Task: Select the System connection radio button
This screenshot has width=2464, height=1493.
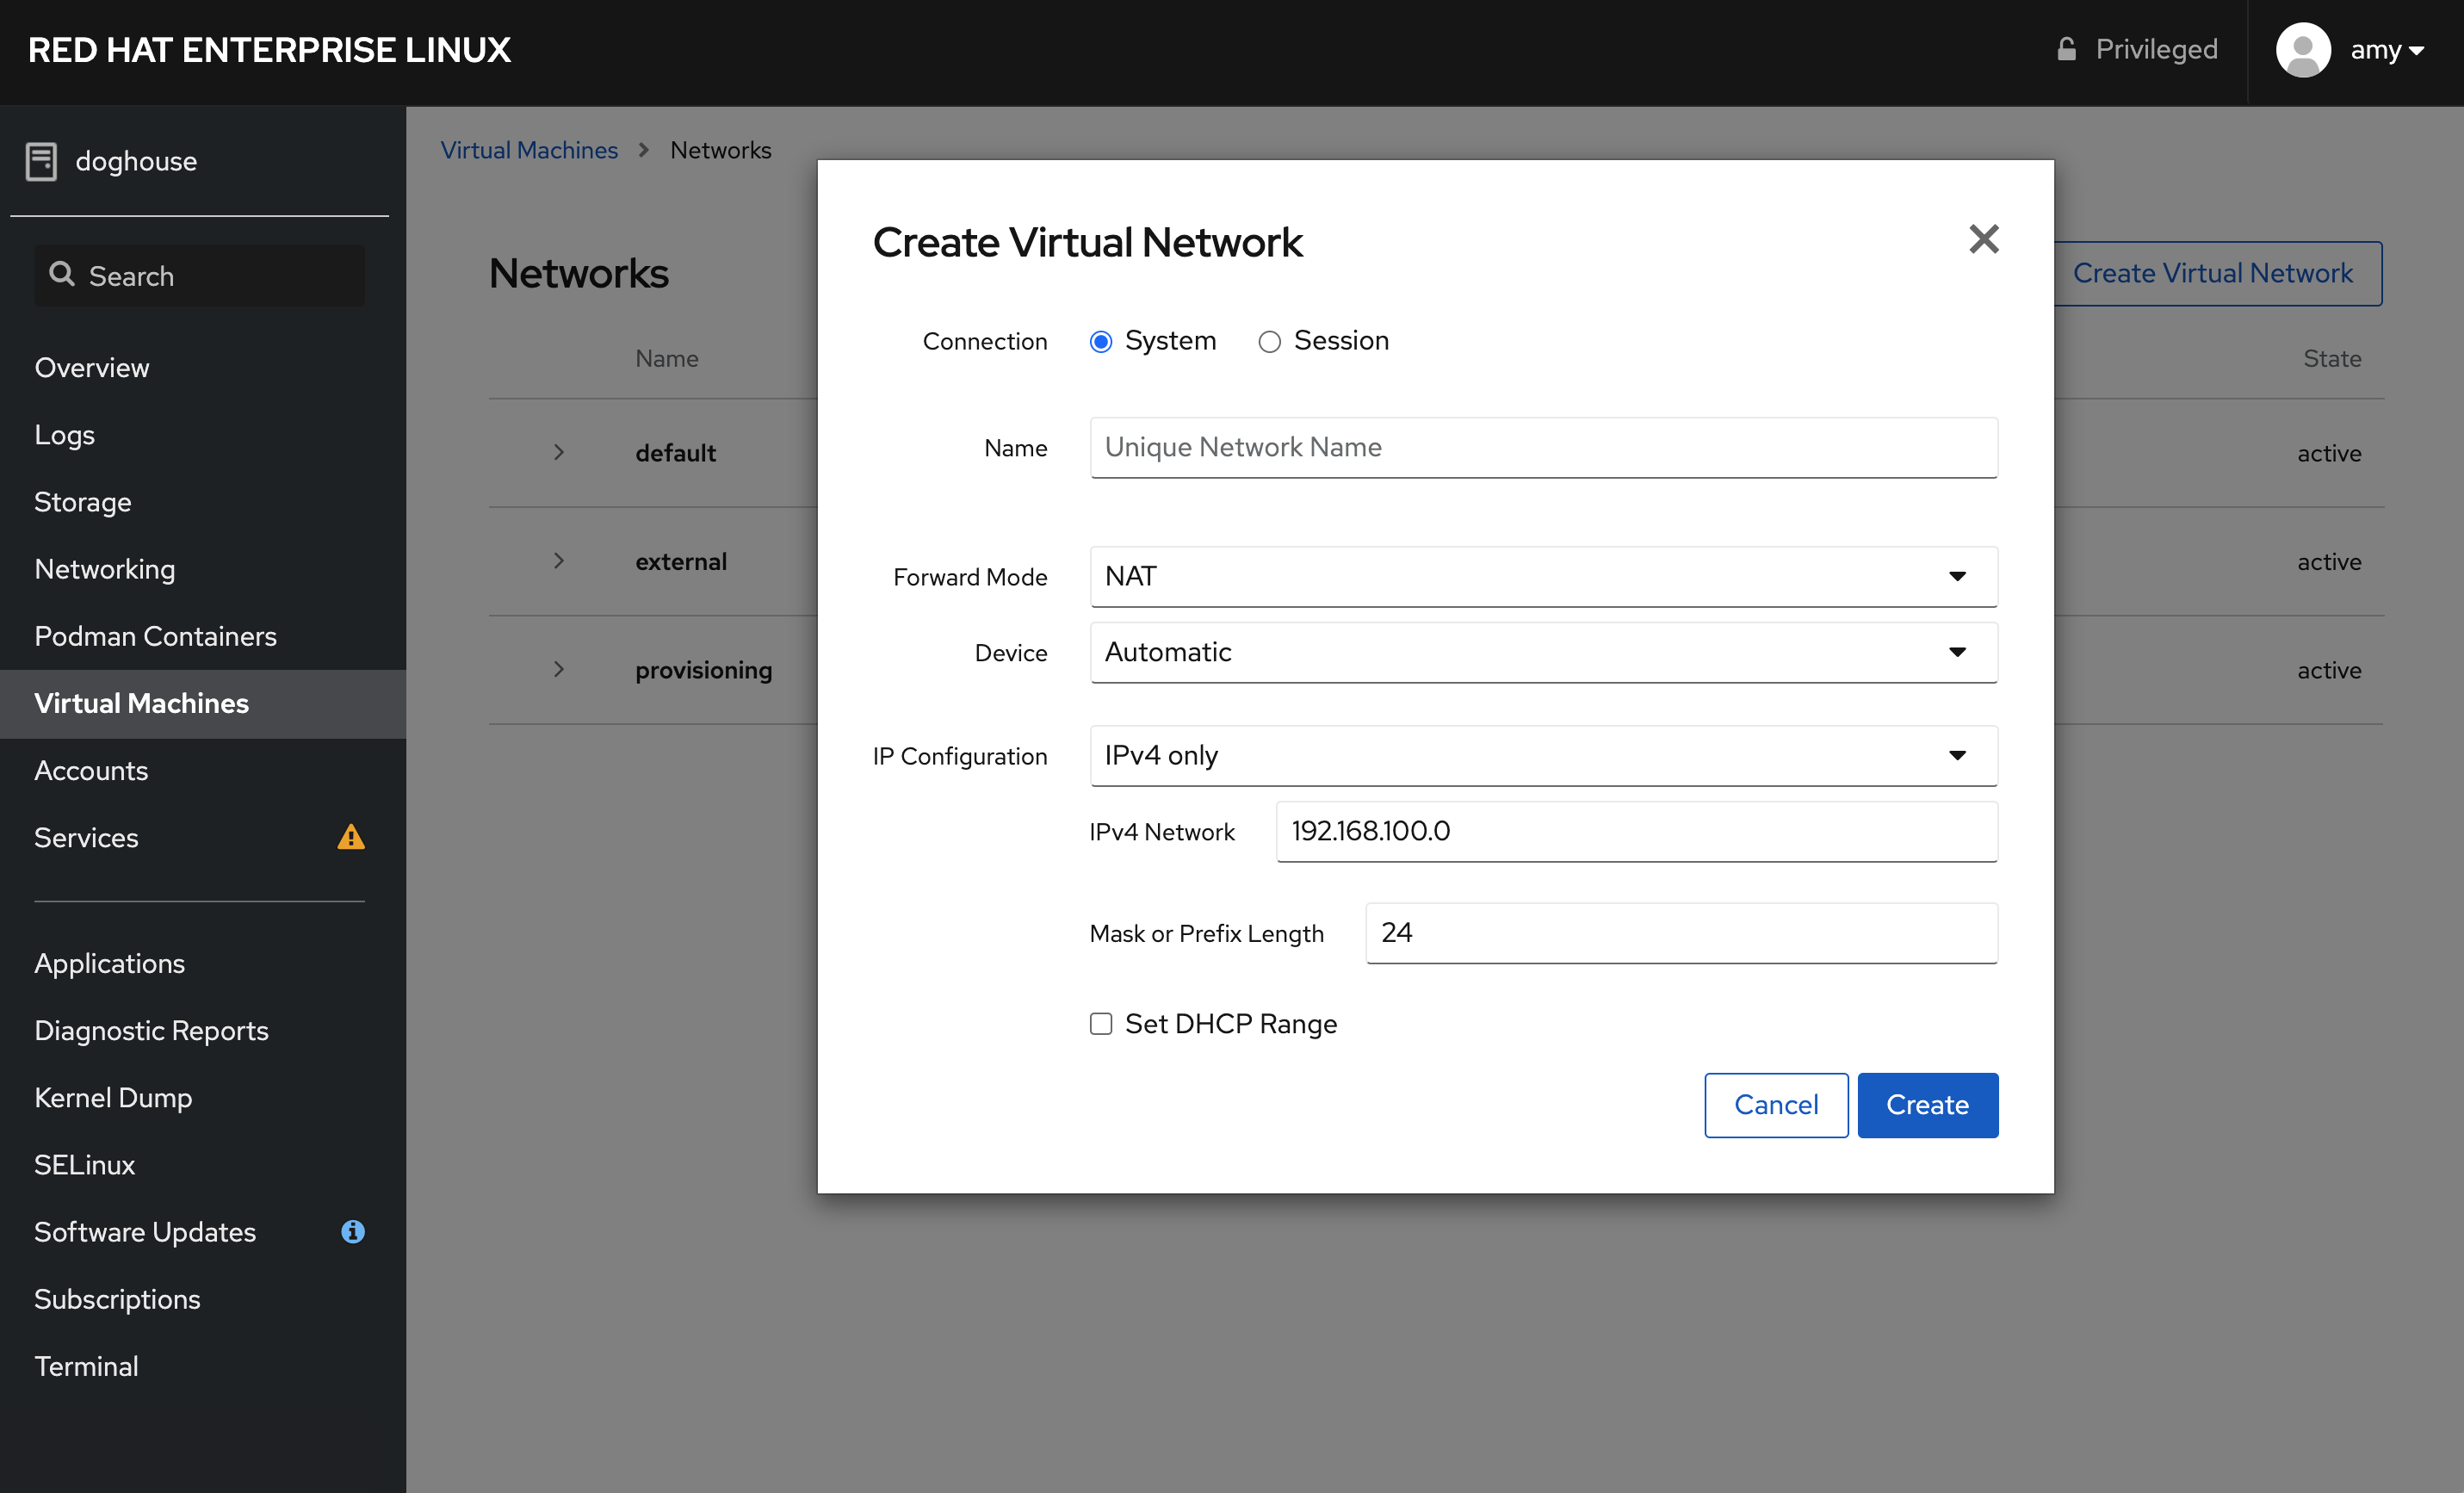Action: click(x=1100, y=342)
